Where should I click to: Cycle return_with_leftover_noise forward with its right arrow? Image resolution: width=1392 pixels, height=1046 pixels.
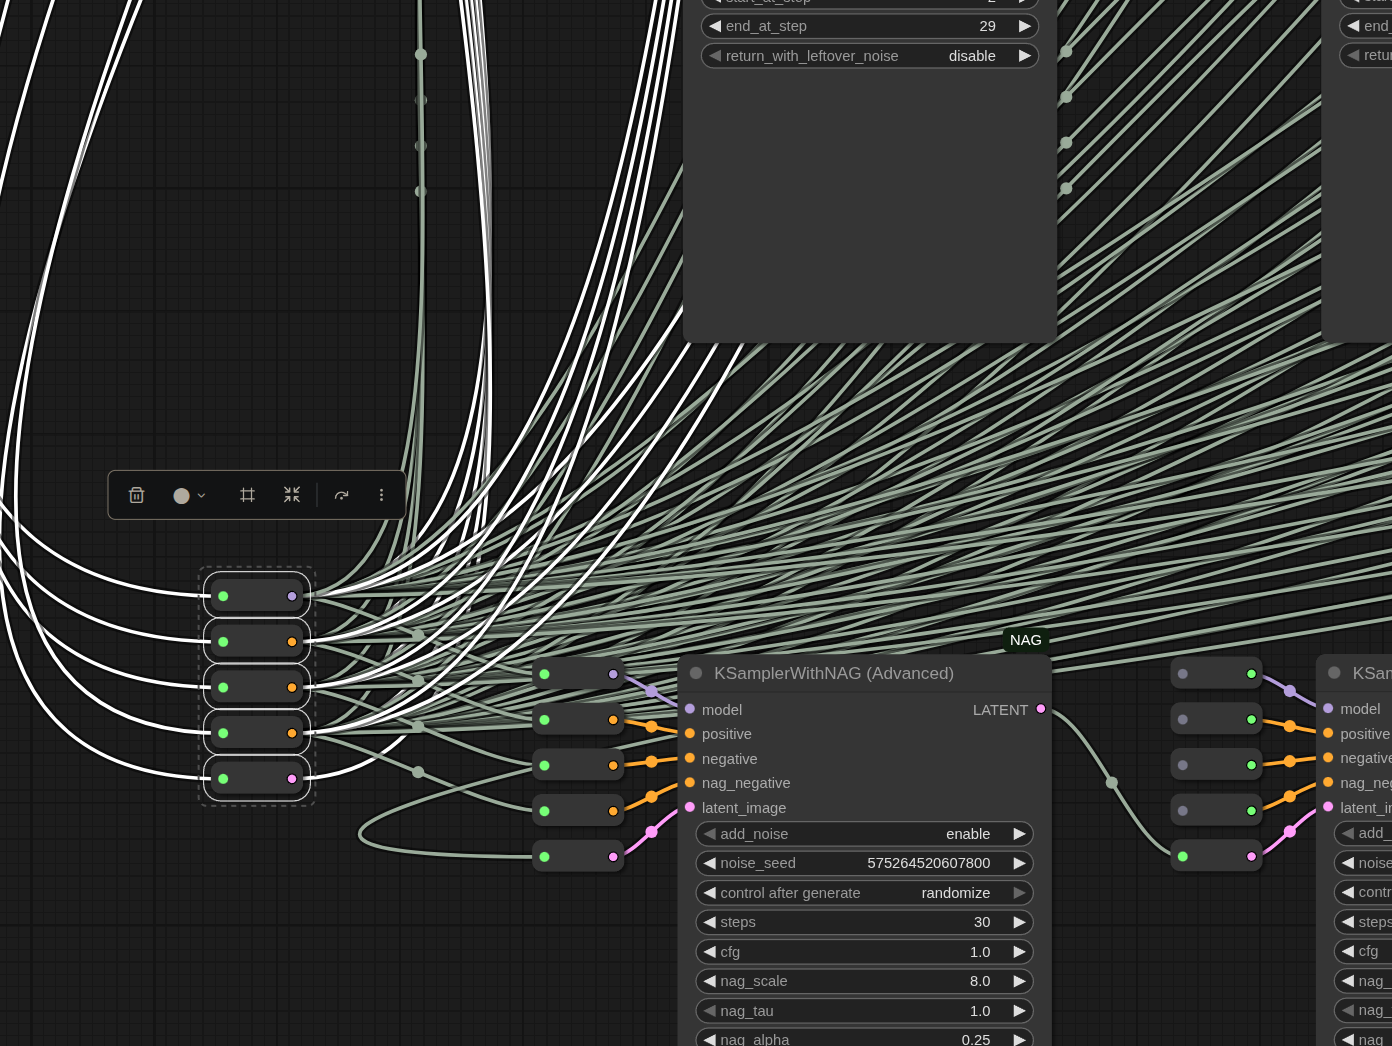[1025, 56]
